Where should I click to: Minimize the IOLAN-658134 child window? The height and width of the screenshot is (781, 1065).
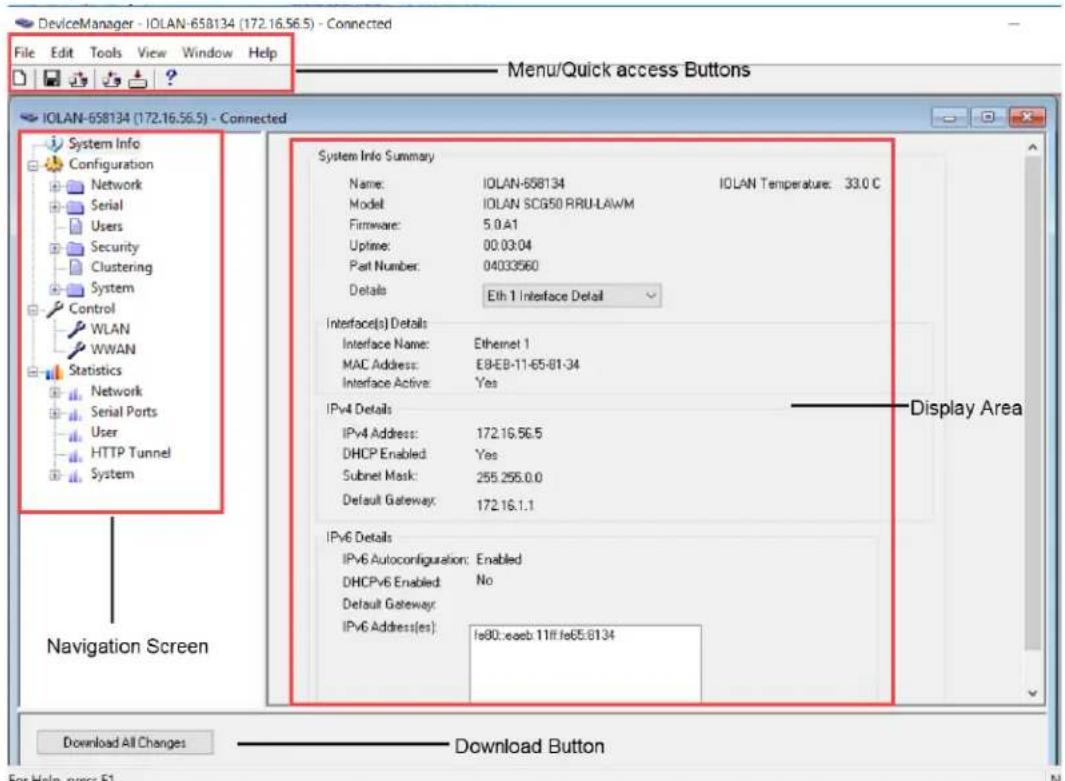(950, 118)
